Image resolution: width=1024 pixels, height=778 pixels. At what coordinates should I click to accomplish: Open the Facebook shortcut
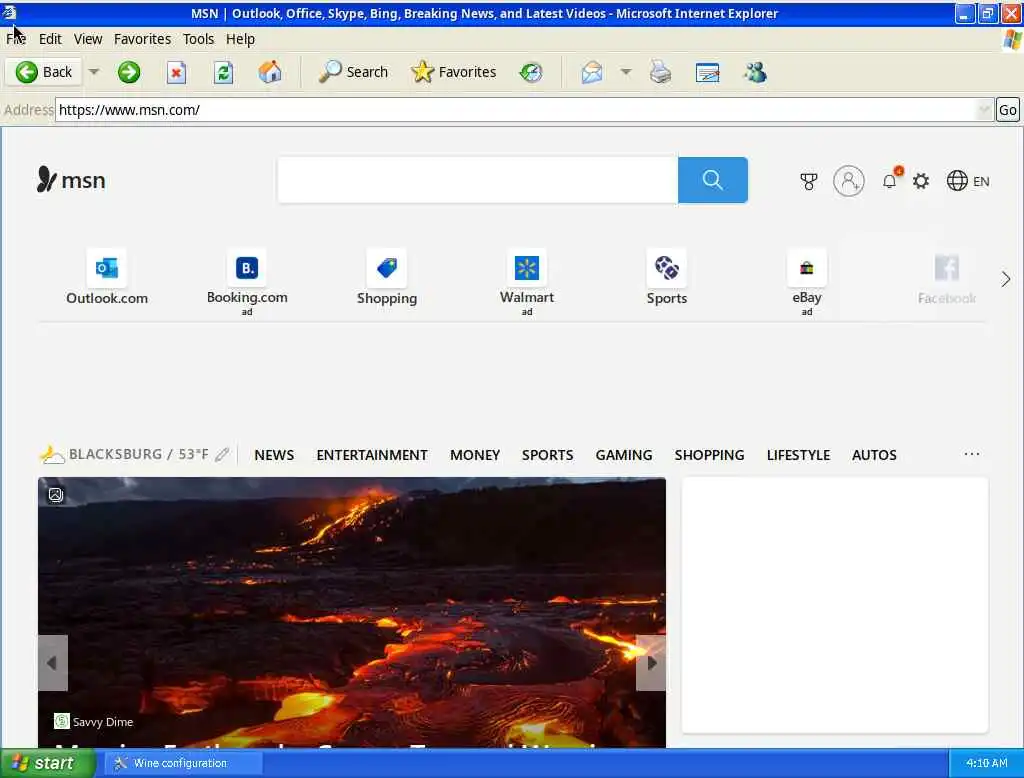click(x=946, y=278)
